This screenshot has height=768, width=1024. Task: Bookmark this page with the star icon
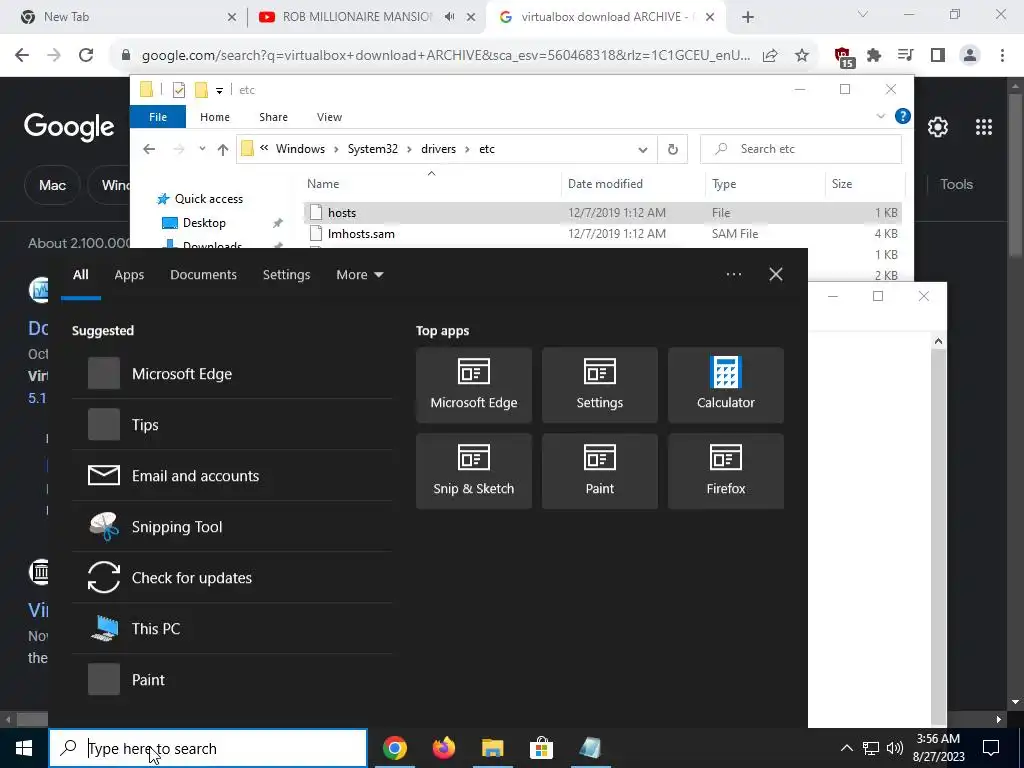point(802,56)
